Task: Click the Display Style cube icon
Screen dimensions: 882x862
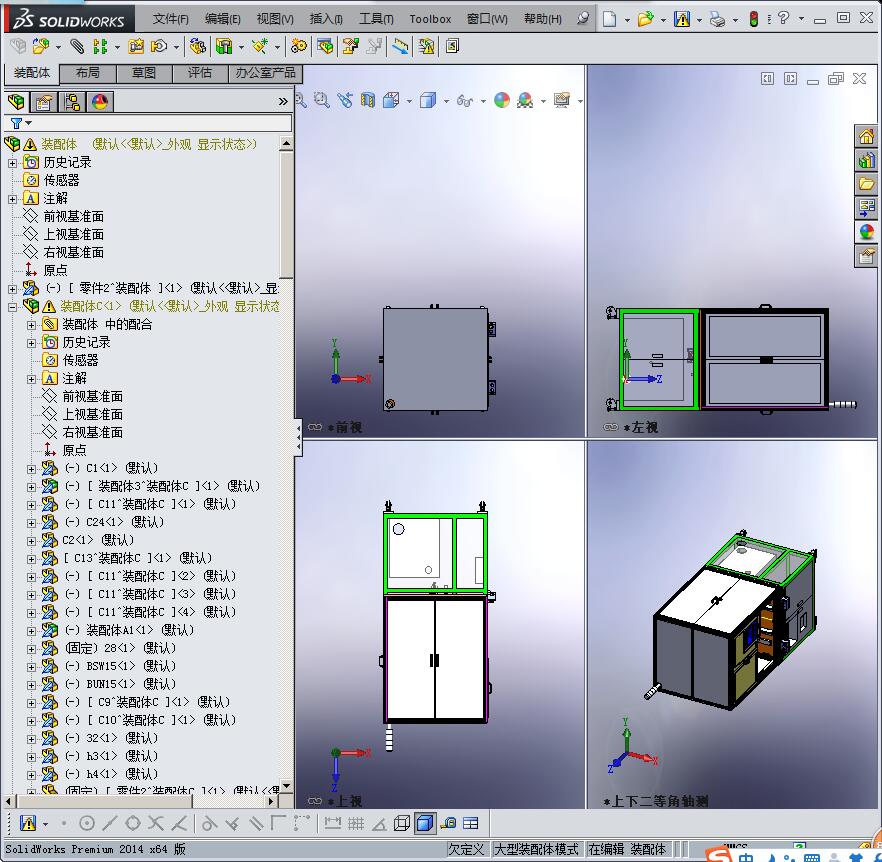Action: click(428, 100)
